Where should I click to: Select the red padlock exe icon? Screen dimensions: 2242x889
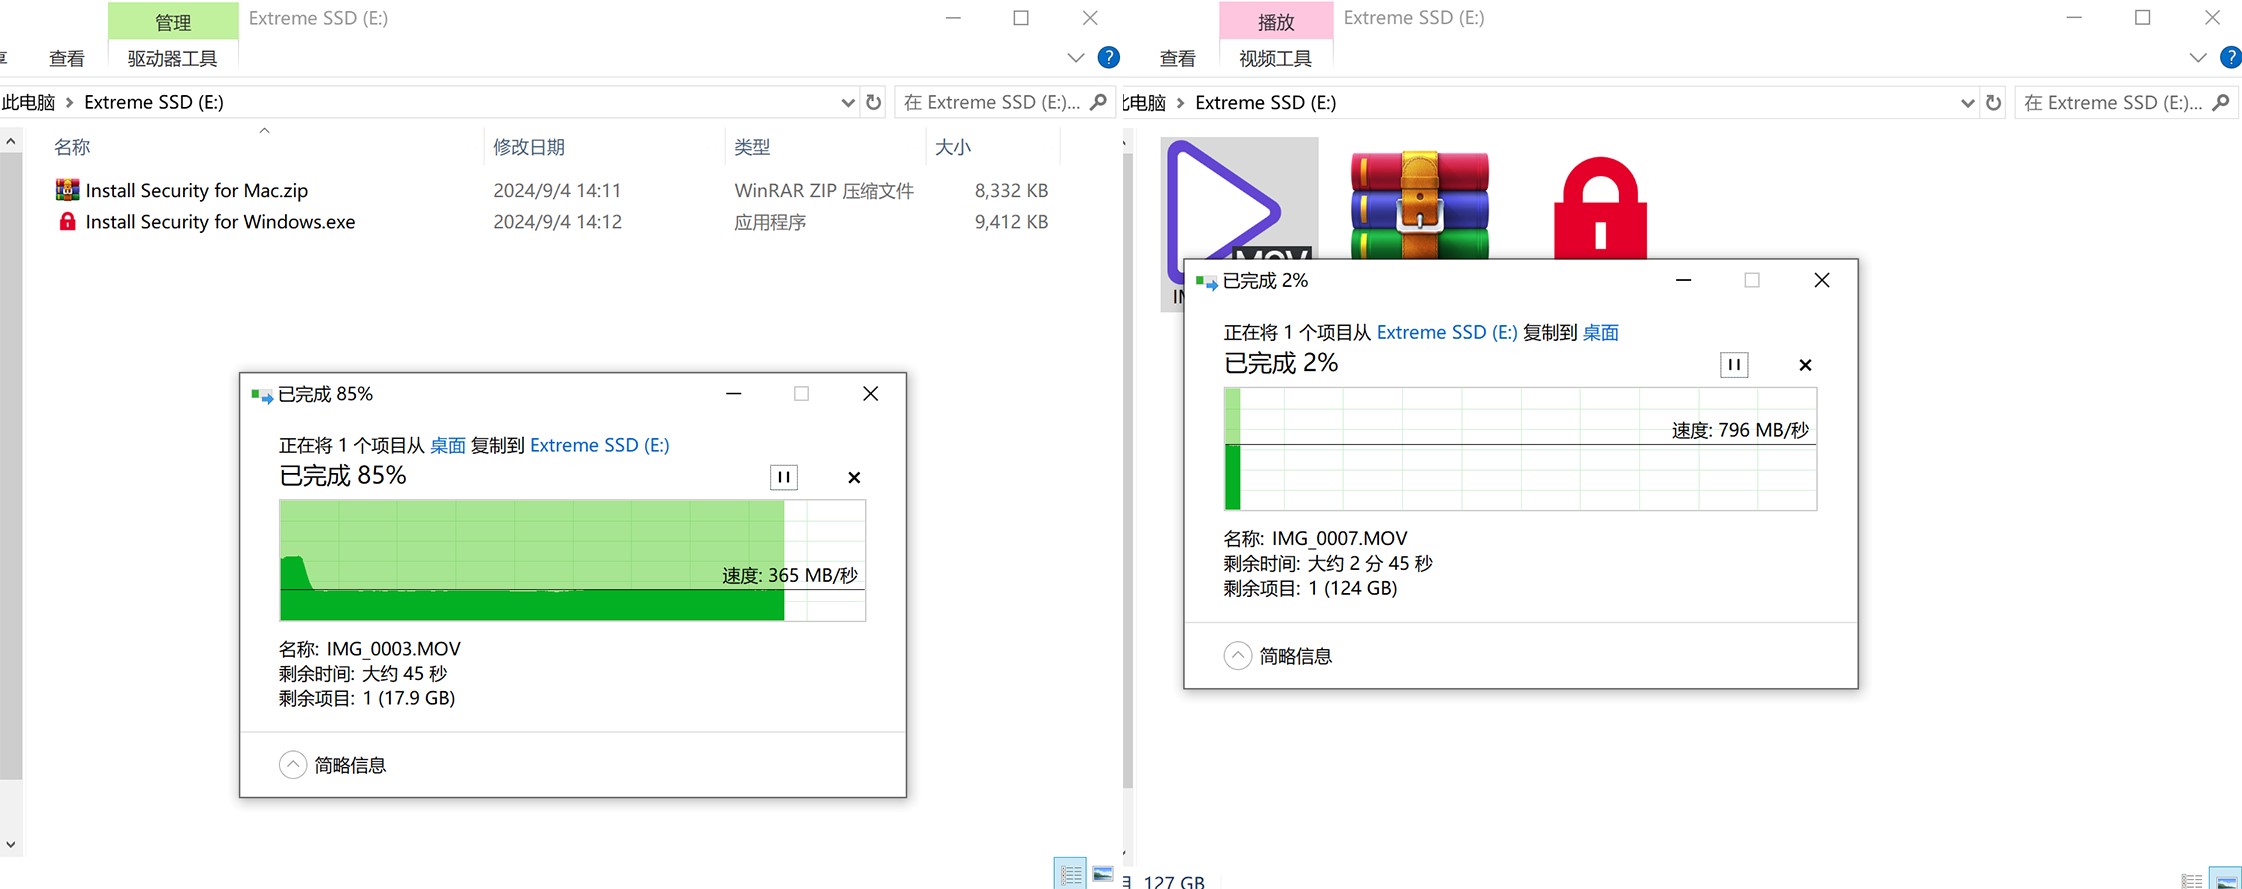coord(1600,208)
